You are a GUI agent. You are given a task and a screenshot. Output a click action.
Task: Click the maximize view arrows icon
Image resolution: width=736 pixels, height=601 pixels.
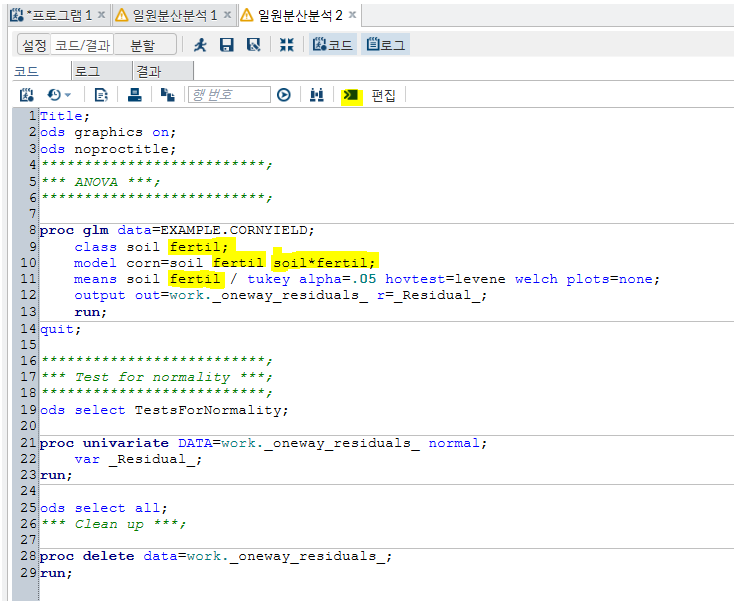287,45
